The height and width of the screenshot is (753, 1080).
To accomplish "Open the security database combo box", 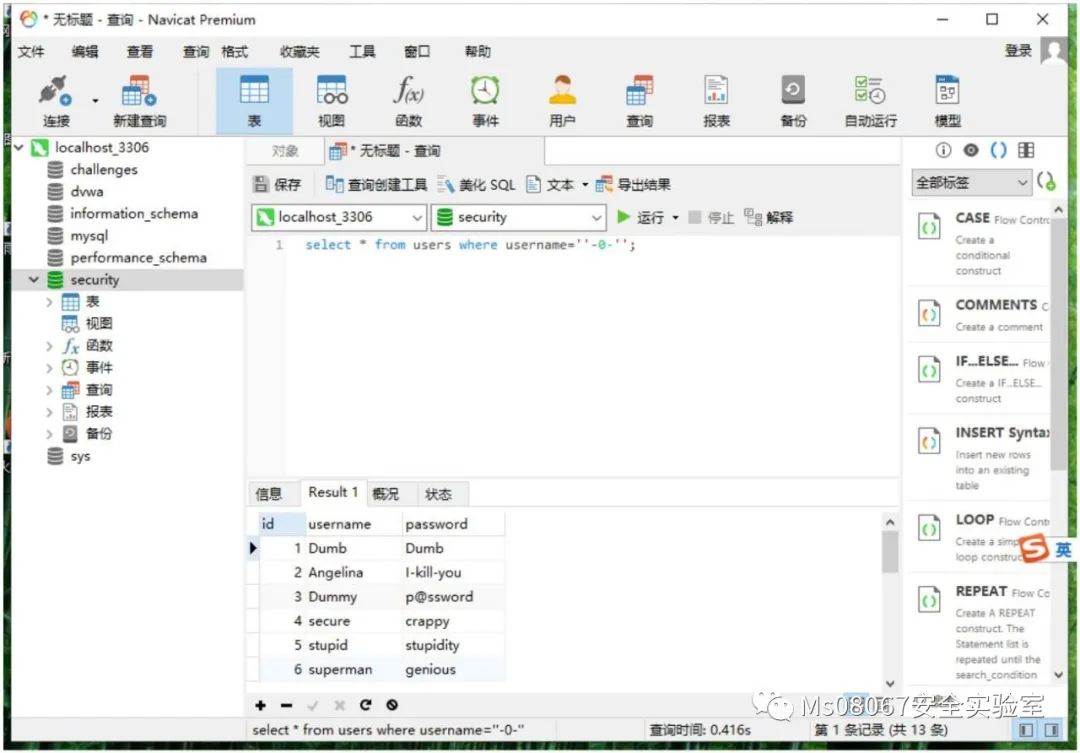I will (519, 217).
